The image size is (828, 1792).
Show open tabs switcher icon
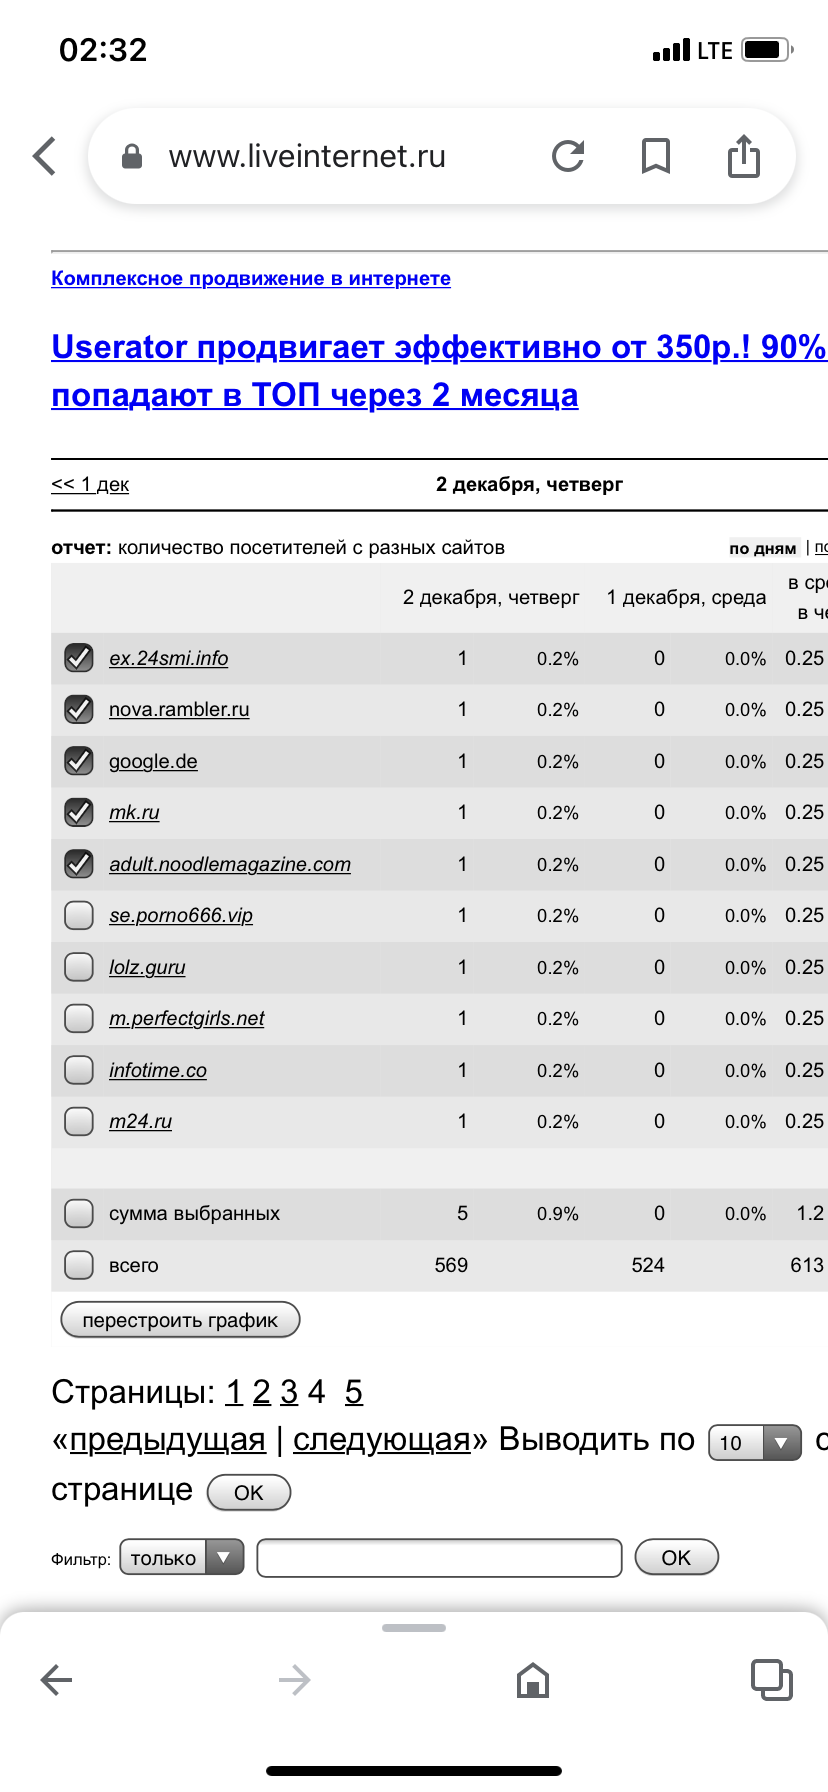771,1680
